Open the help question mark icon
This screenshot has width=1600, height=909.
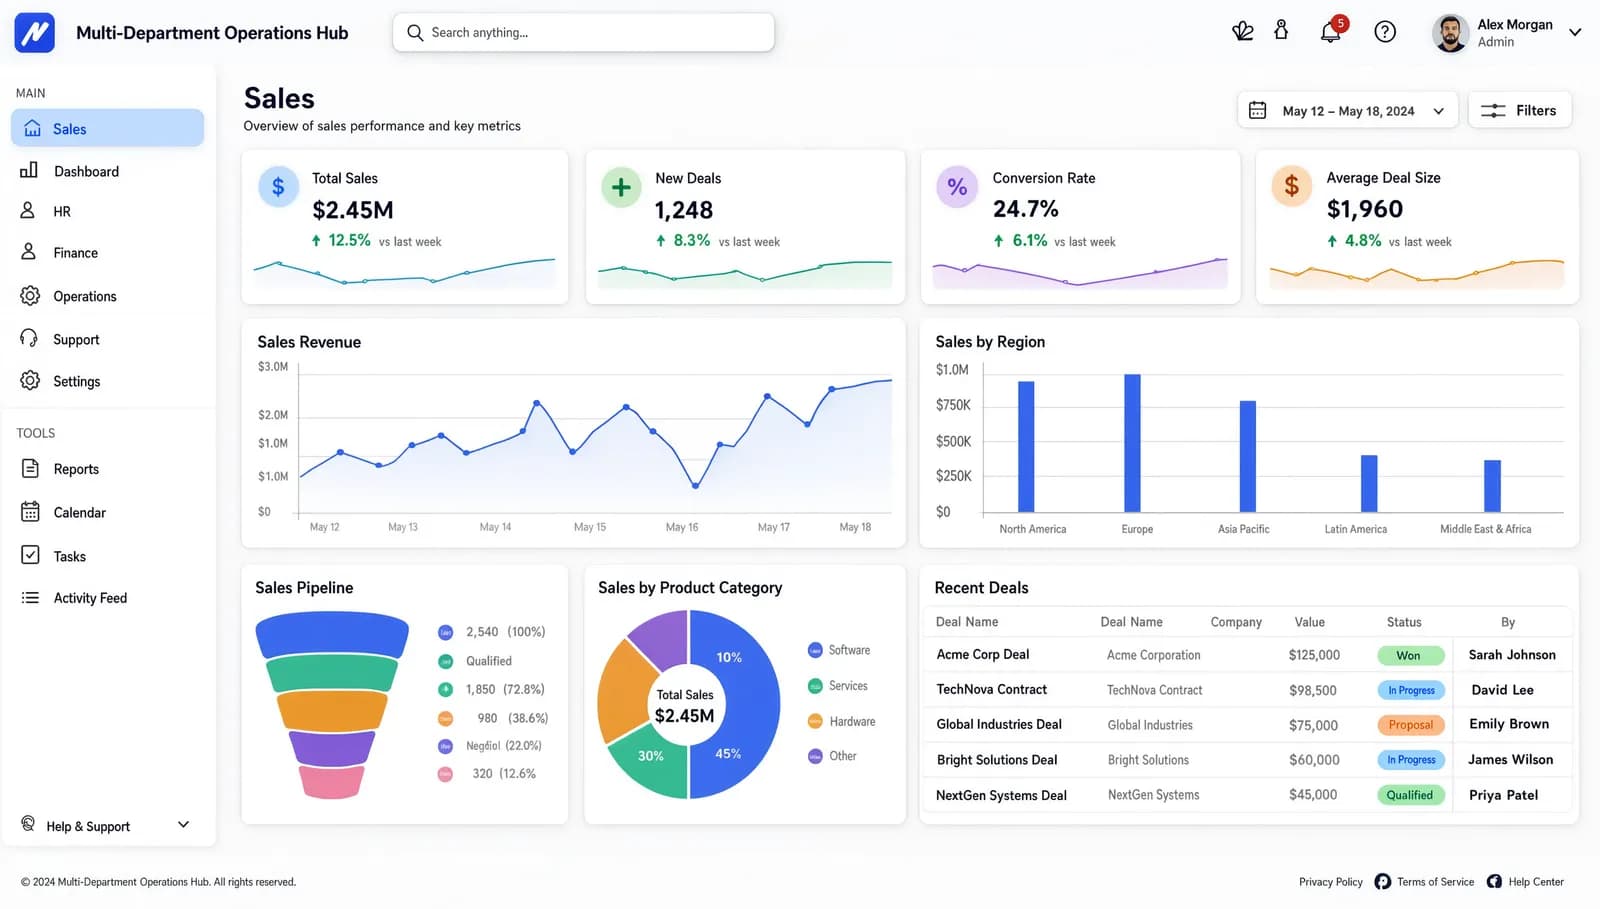(1385, 32)
